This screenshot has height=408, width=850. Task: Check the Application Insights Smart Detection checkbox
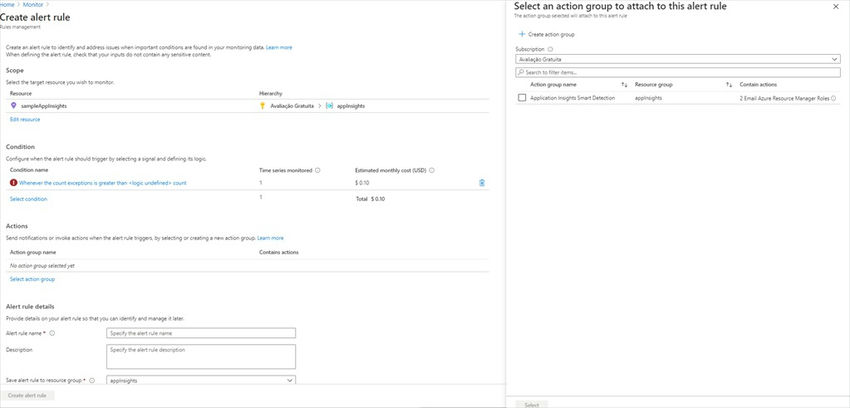(522, 98)
